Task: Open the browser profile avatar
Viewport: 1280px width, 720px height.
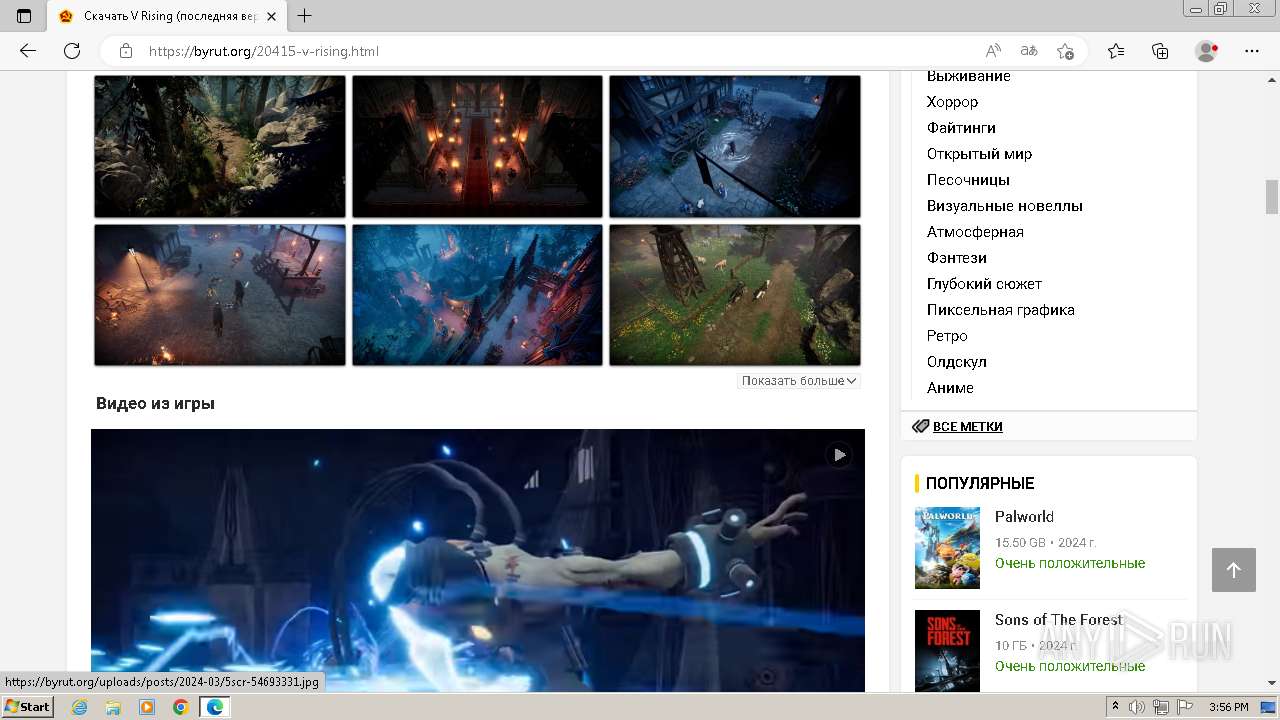Action: [1207, 51]
